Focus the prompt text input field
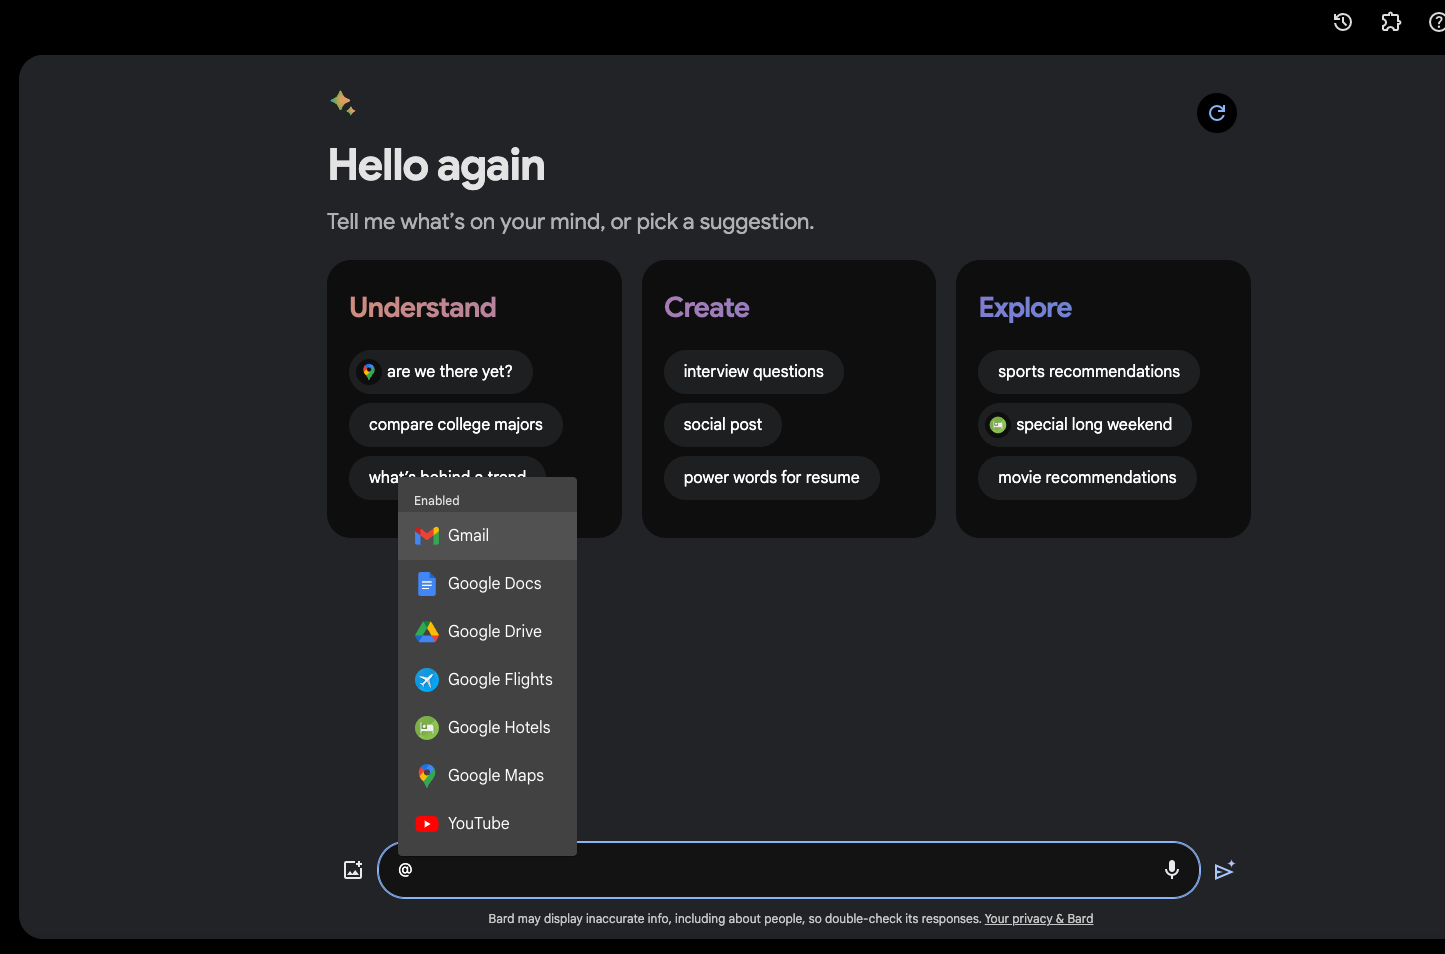The image size is (1445, 954). tap(789, 870)
